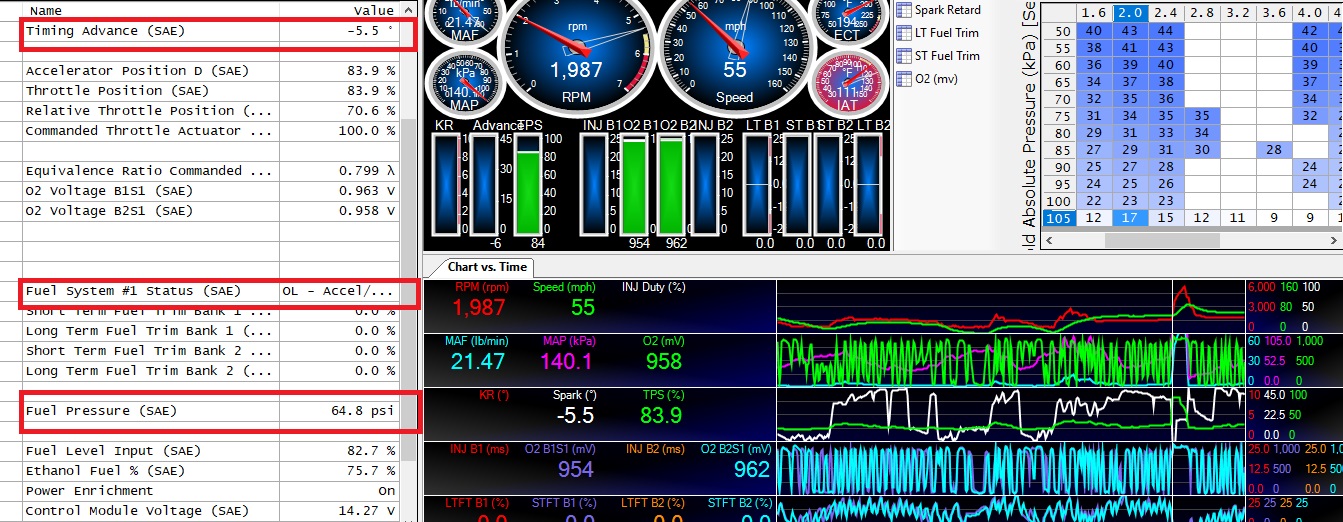Viewport: 1343px width, 522px height.
Task: Click the green TPS bar gauge
Action: [x=527, y=186]
